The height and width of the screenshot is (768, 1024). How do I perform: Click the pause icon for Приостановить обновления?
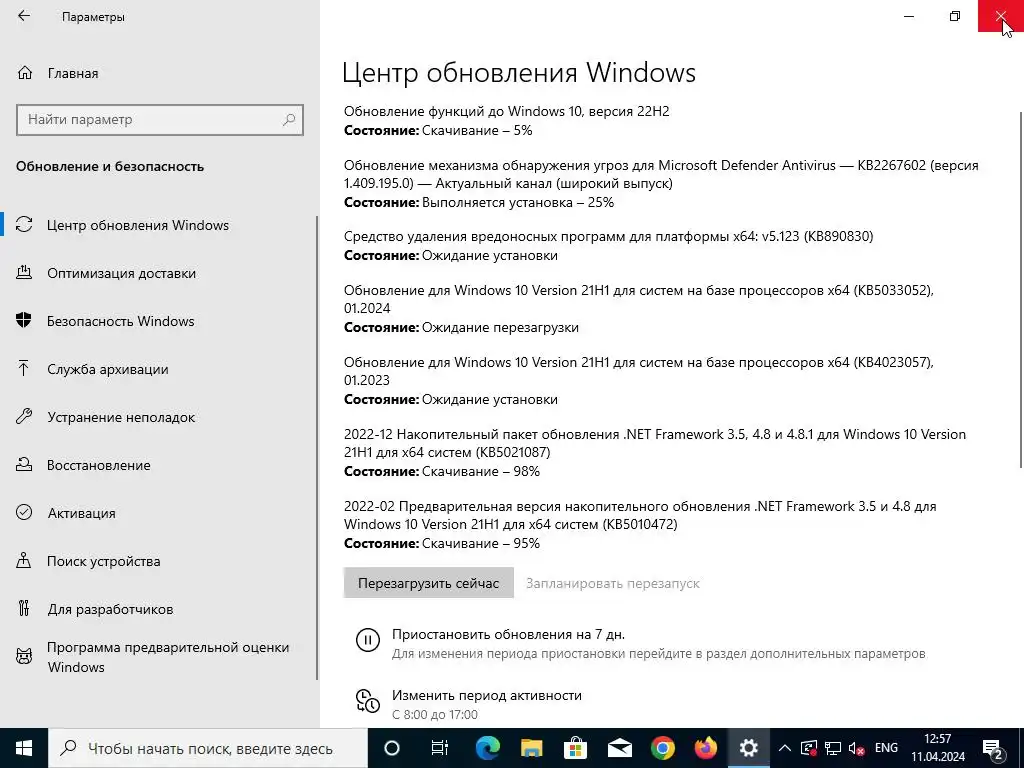pyautogui.click(x=368, y=640)
